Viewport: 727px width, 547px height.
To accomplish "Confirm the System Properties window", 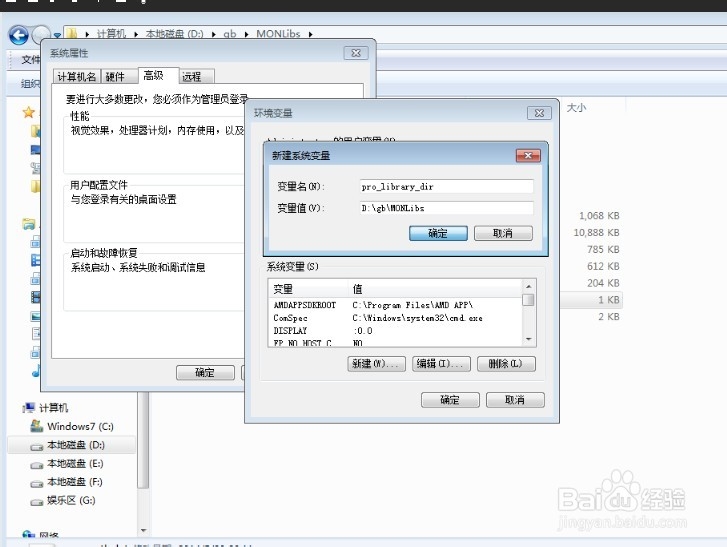I will pos(205,372).
